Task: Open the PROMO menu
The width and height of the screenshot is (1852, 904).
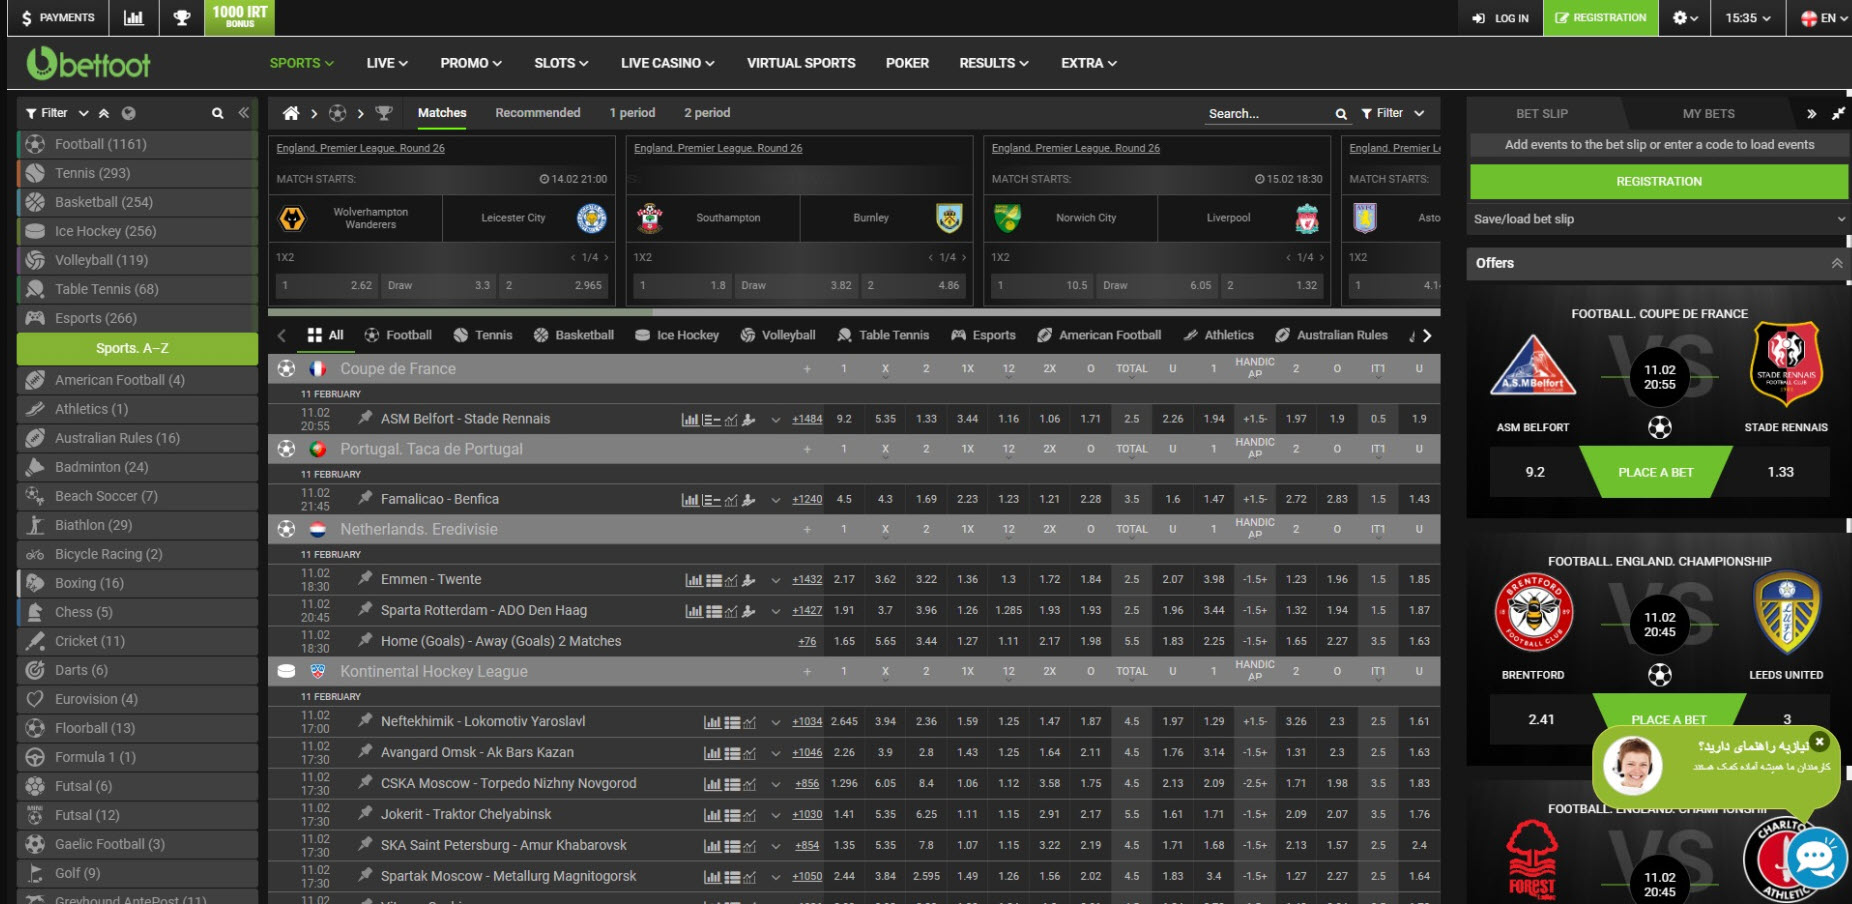Action: [x=471, y=63]
